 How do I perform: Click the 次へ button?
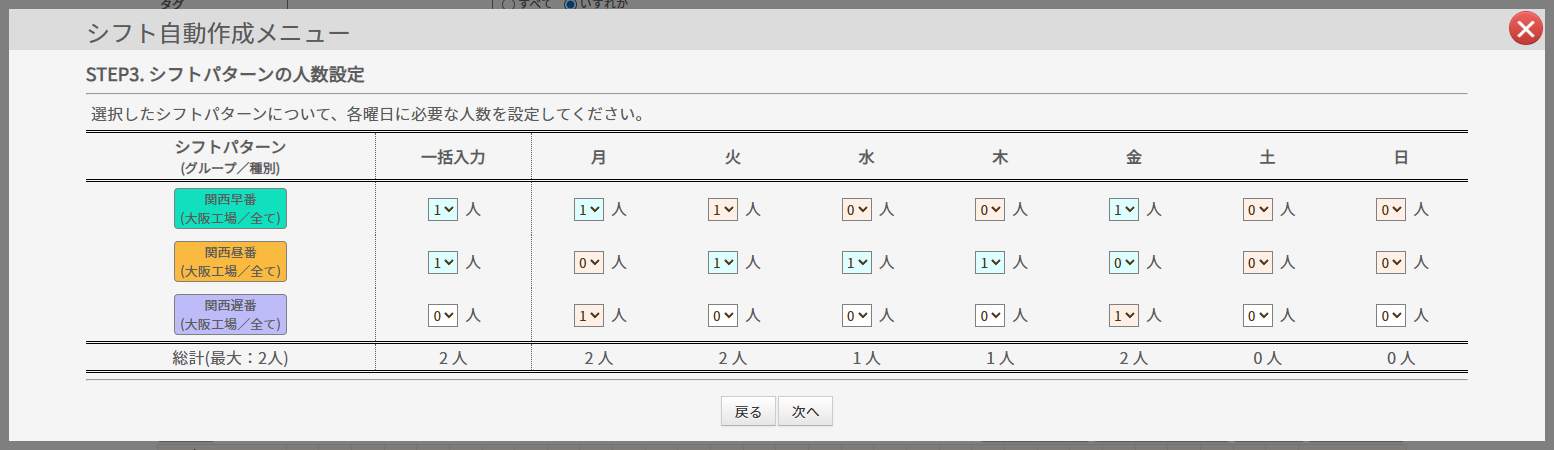point(805,412)
